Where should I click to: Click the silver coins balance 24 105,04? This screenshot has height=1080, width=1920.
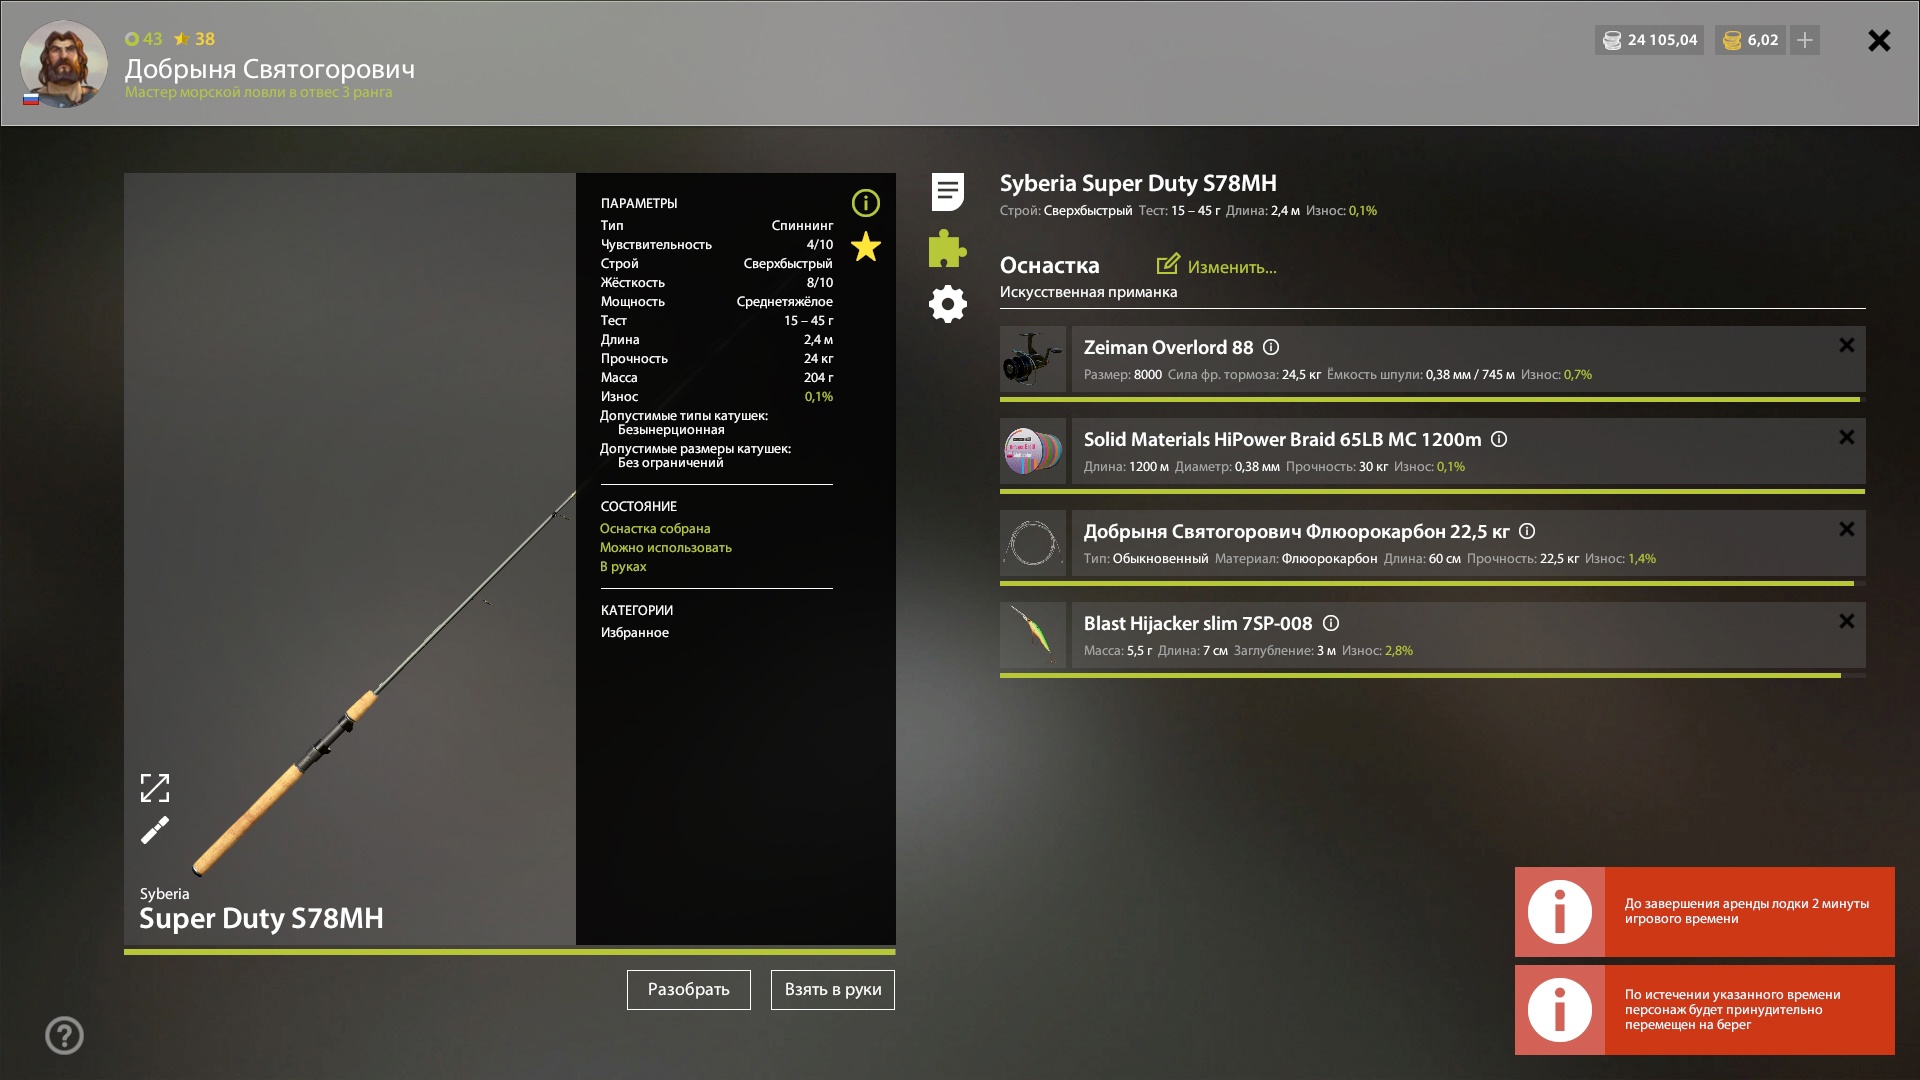coord(1650,40)
